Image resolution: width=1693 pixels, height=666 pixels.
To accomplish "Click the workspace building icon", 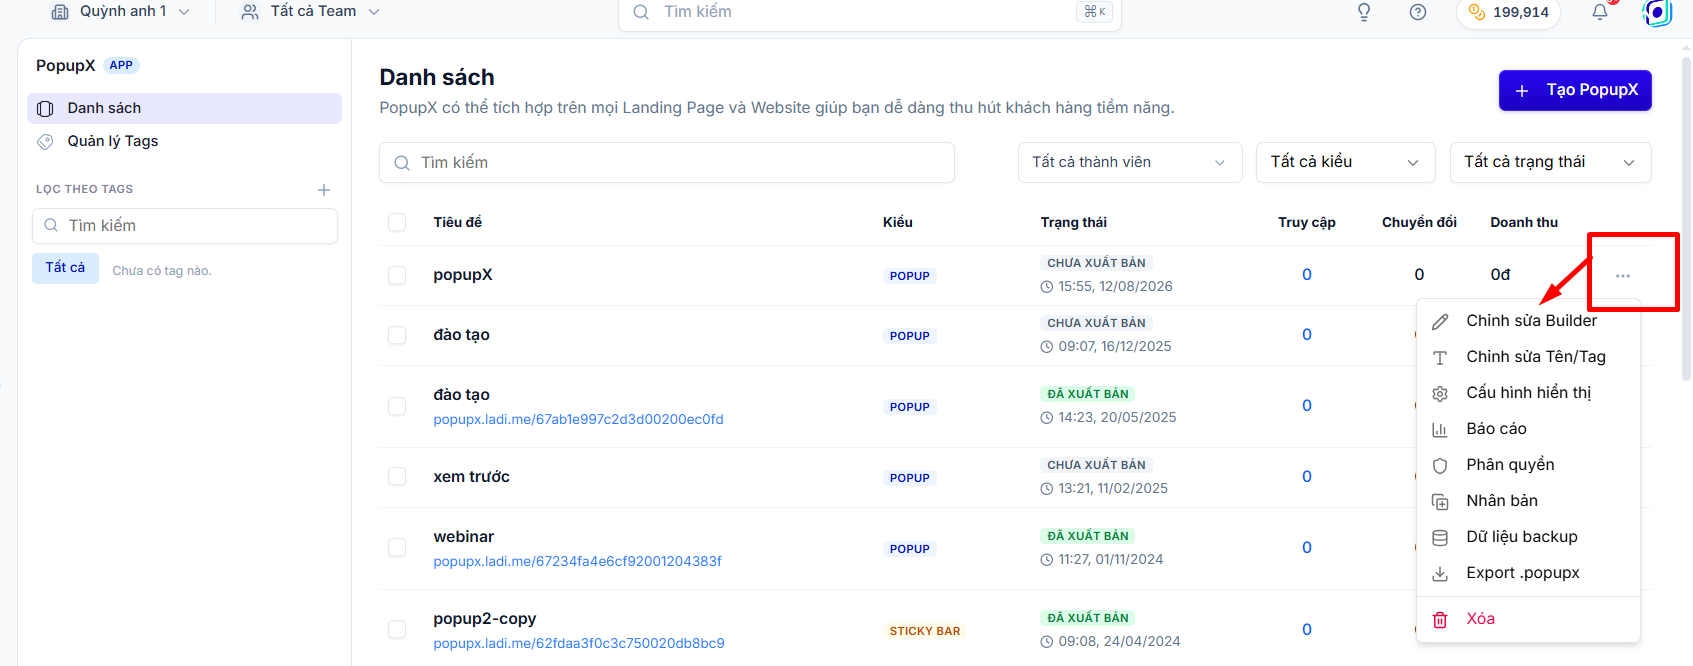I will [60, 12].
